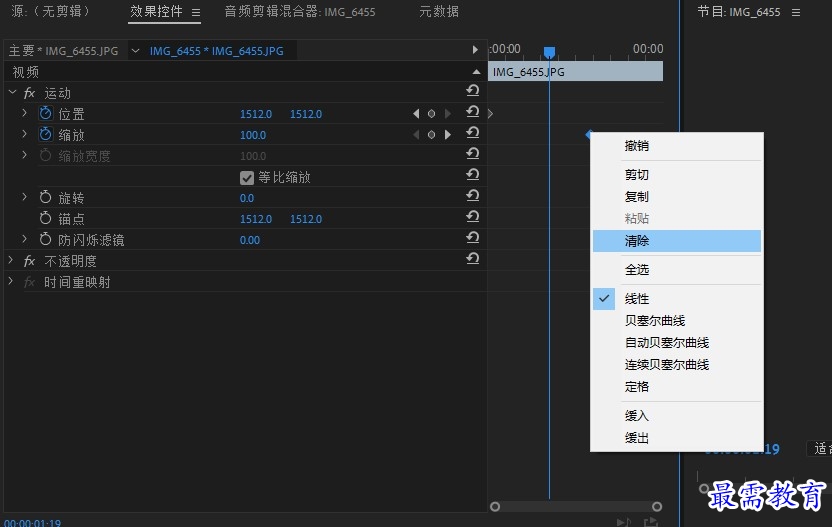832x527 pixels.
Task: Go to next 缩放 keyframe
Action: tap(447, 135)
